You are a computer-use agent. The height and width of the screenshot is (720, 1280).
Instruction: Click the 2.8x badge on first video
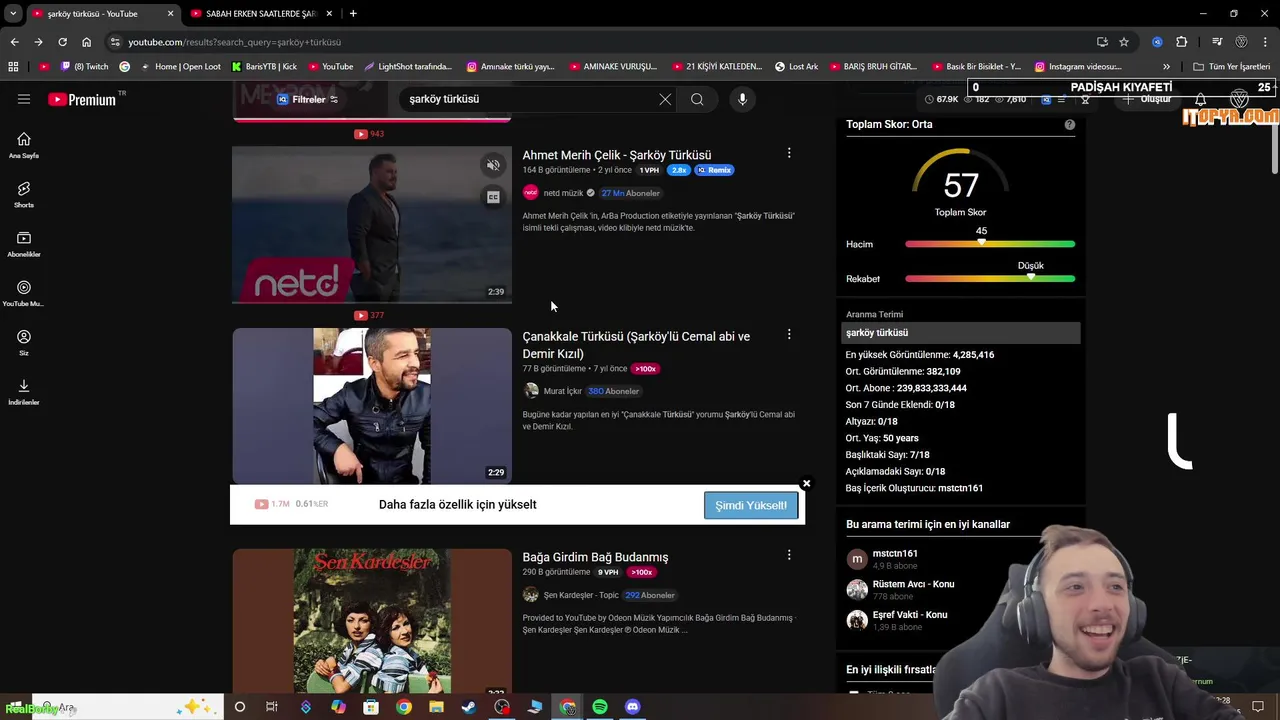point(679,170)
